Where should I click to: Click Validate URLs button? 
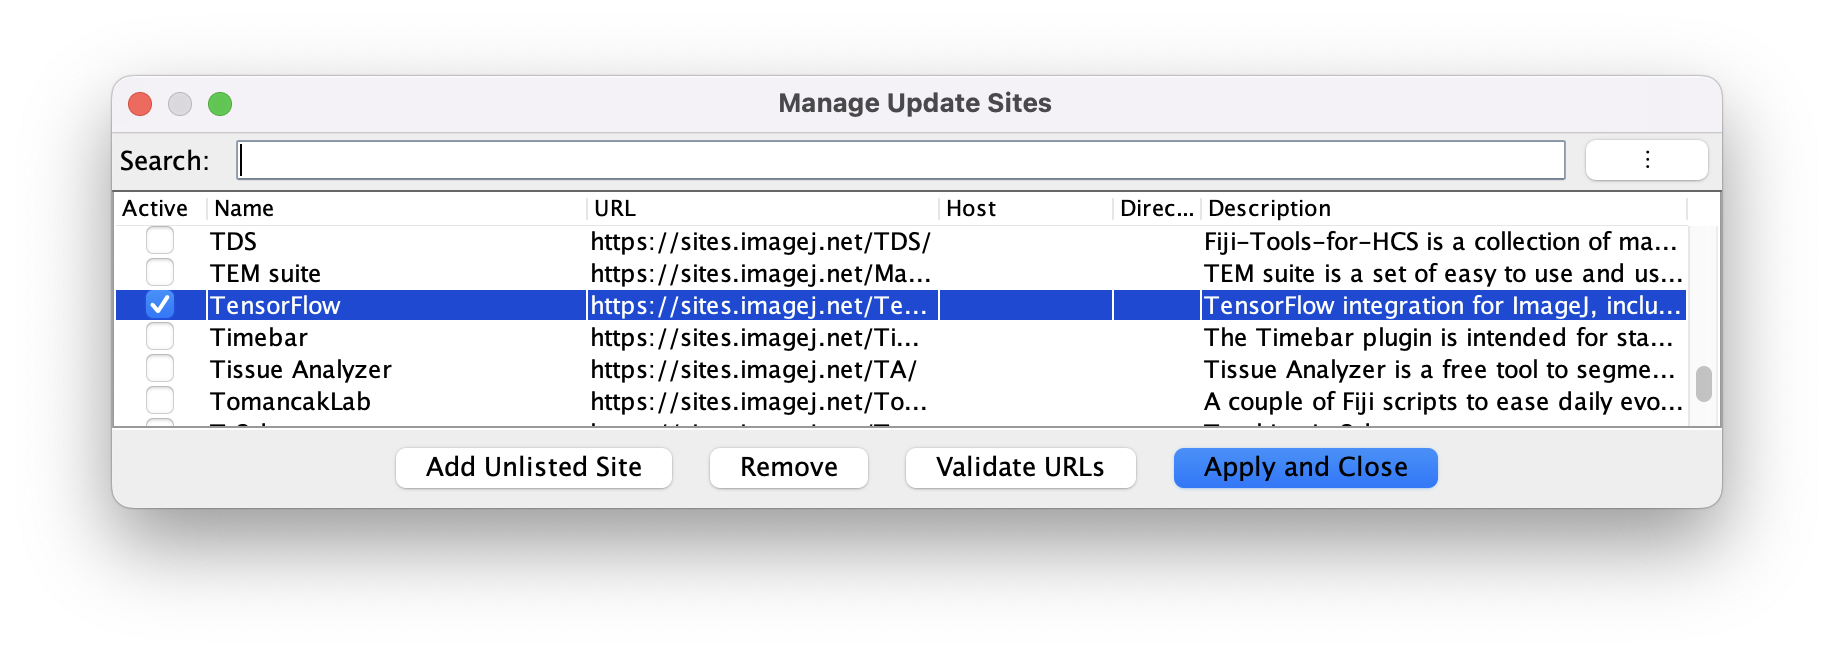[x=1020, y=468]
